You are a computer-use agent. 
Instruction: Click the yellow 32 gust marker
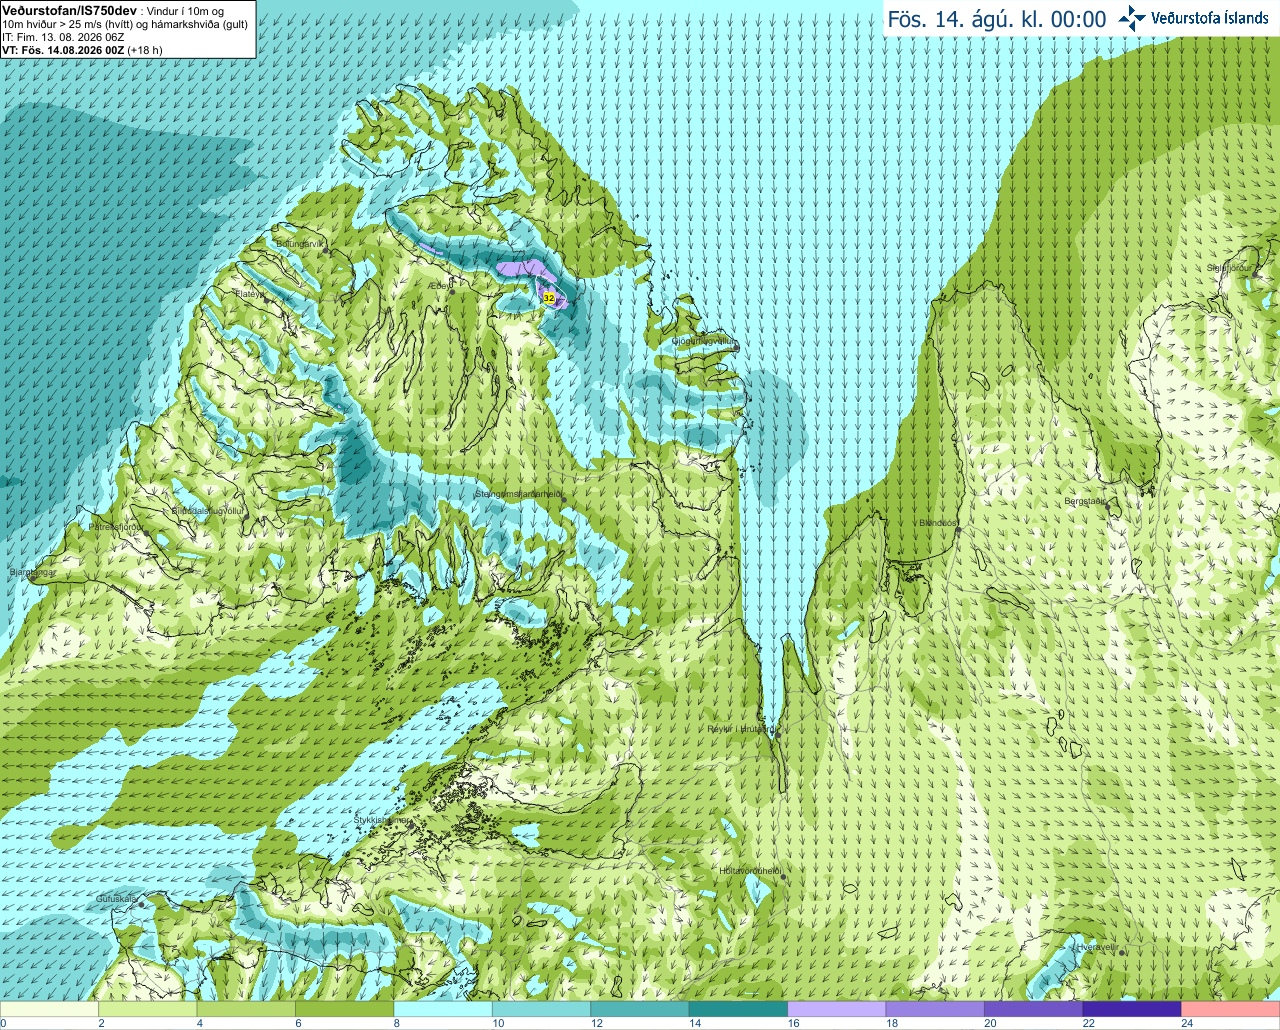(548, 298)
